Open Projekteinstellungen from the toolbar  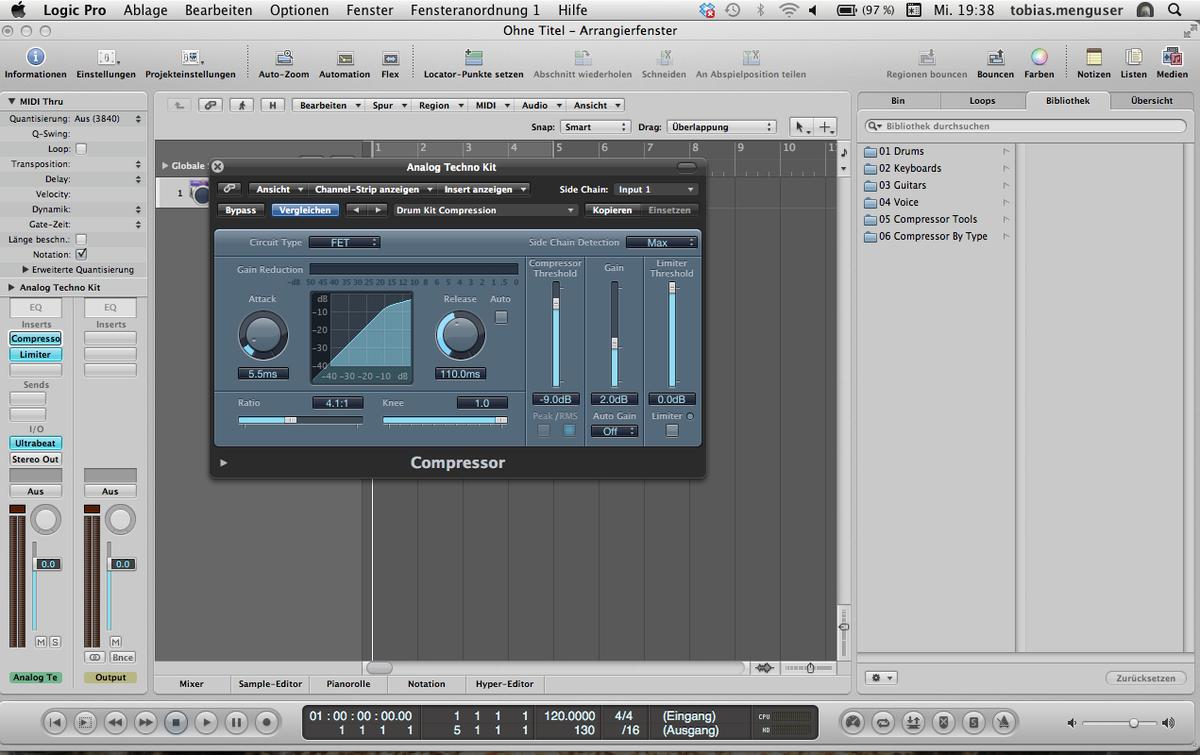[x=190, y=57]
